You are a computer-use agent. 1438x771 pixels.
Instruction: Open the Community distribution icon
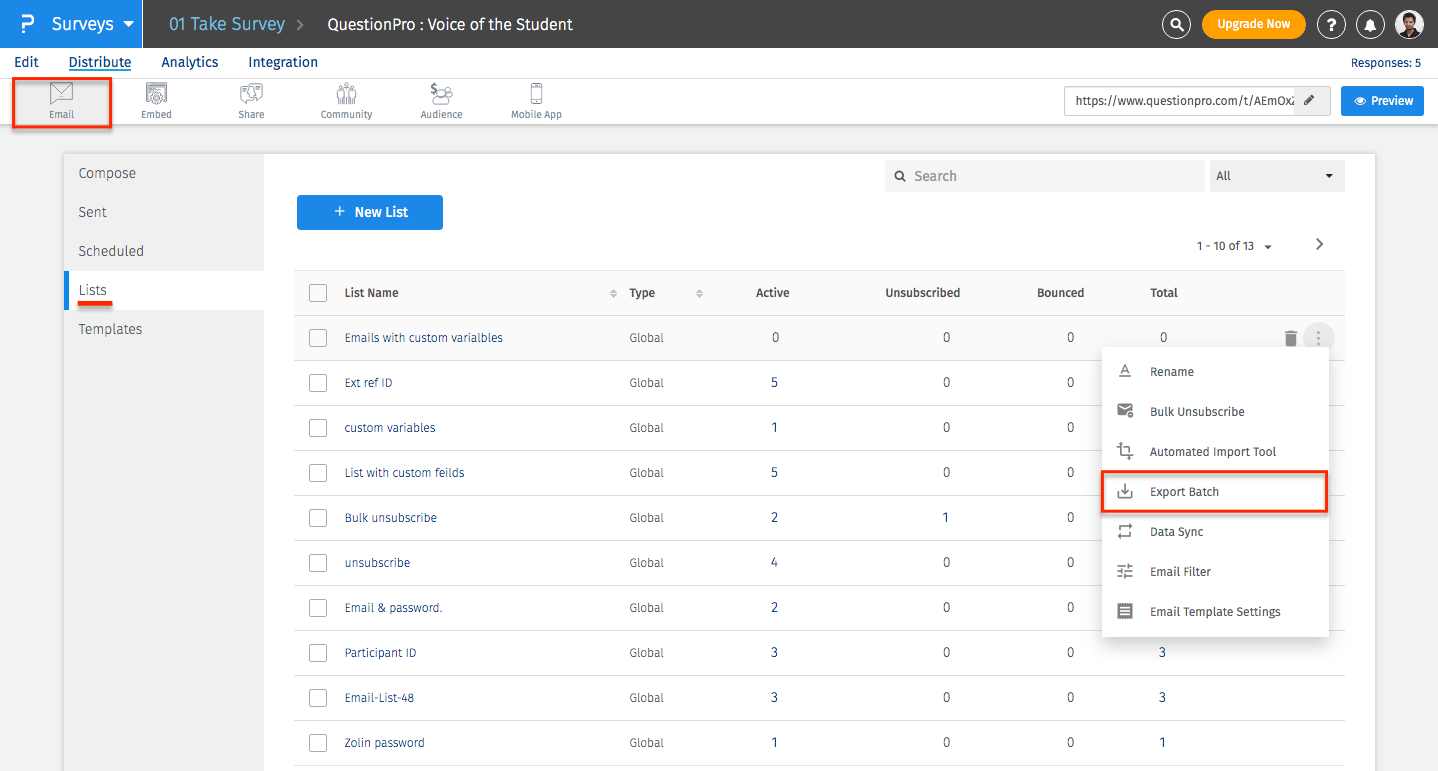click(346, 101)
